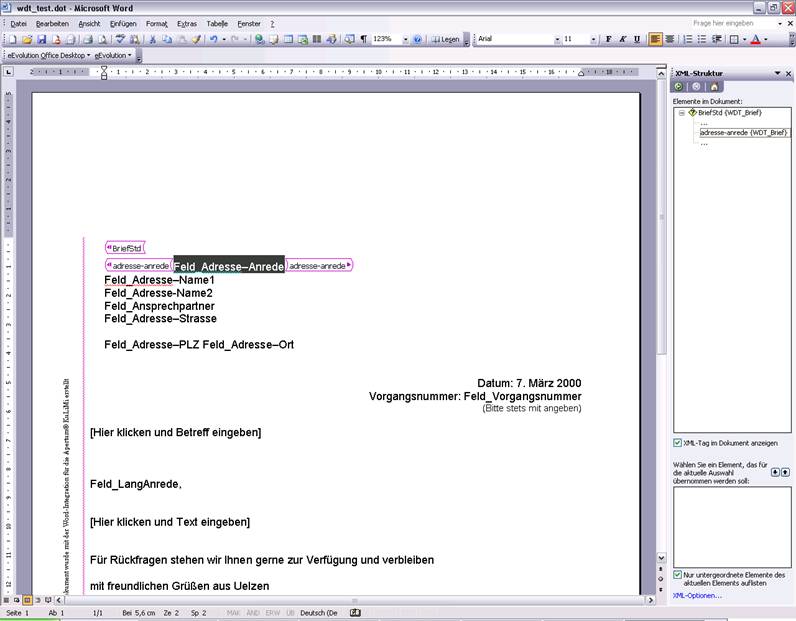Apply an outside border to the selection
Image resolution: width=796 pixels, height=621 pixels.
click(x=734, y=39)
